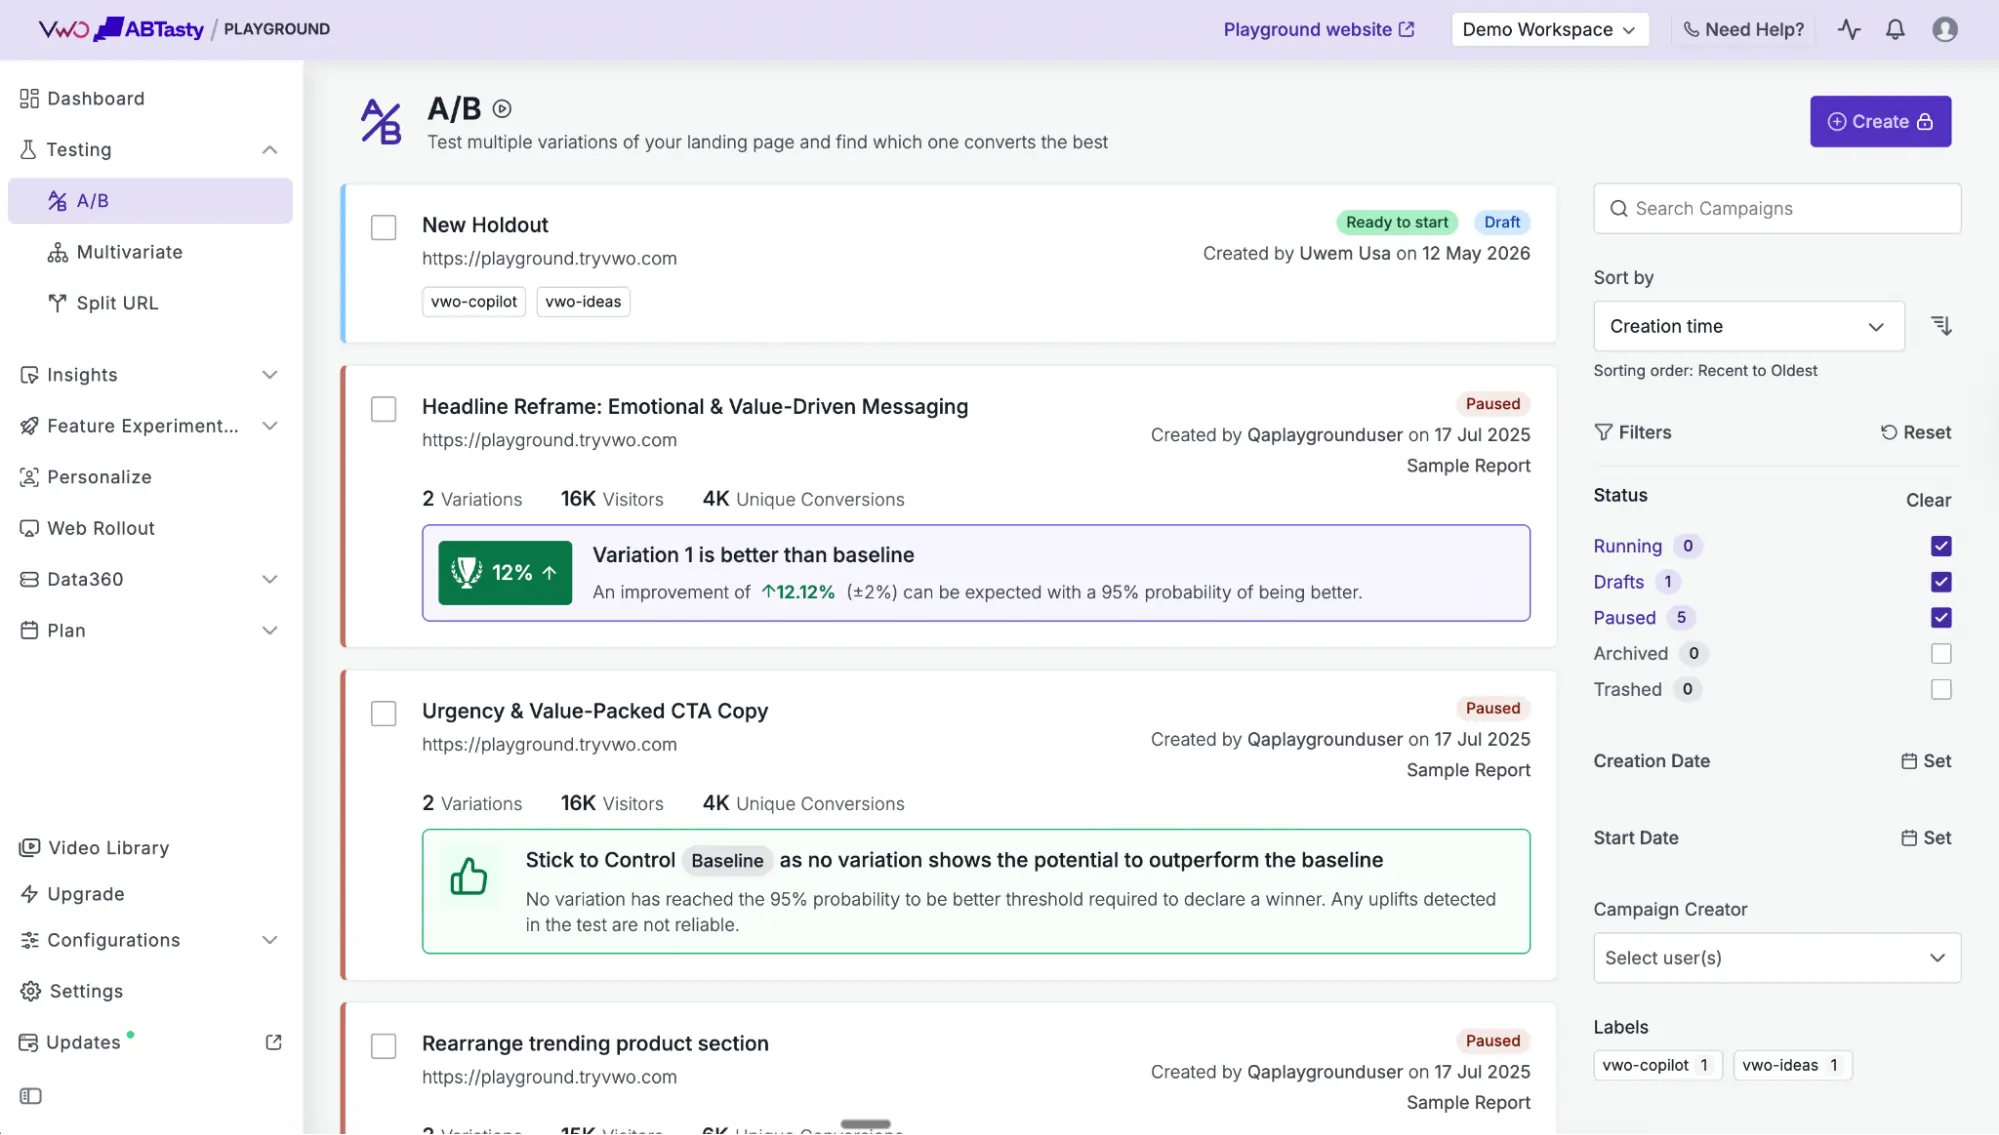1999x1135 pixels.
Task: Clear the Status filter
Action: [1928, 500]
